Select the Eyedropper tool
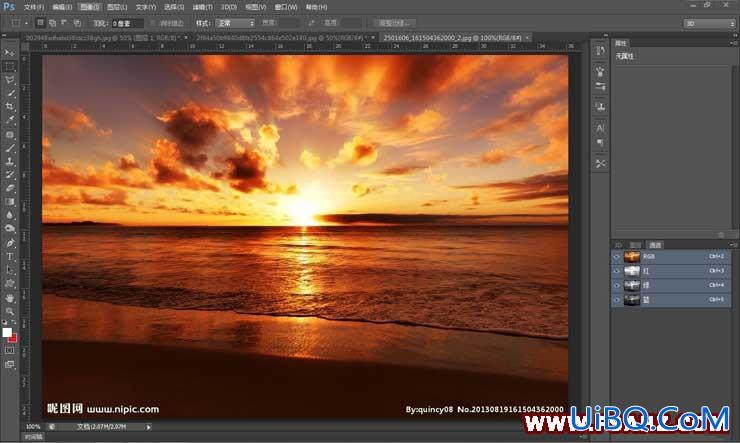Viewport: 740px width, 443px height. click(9, 120)
